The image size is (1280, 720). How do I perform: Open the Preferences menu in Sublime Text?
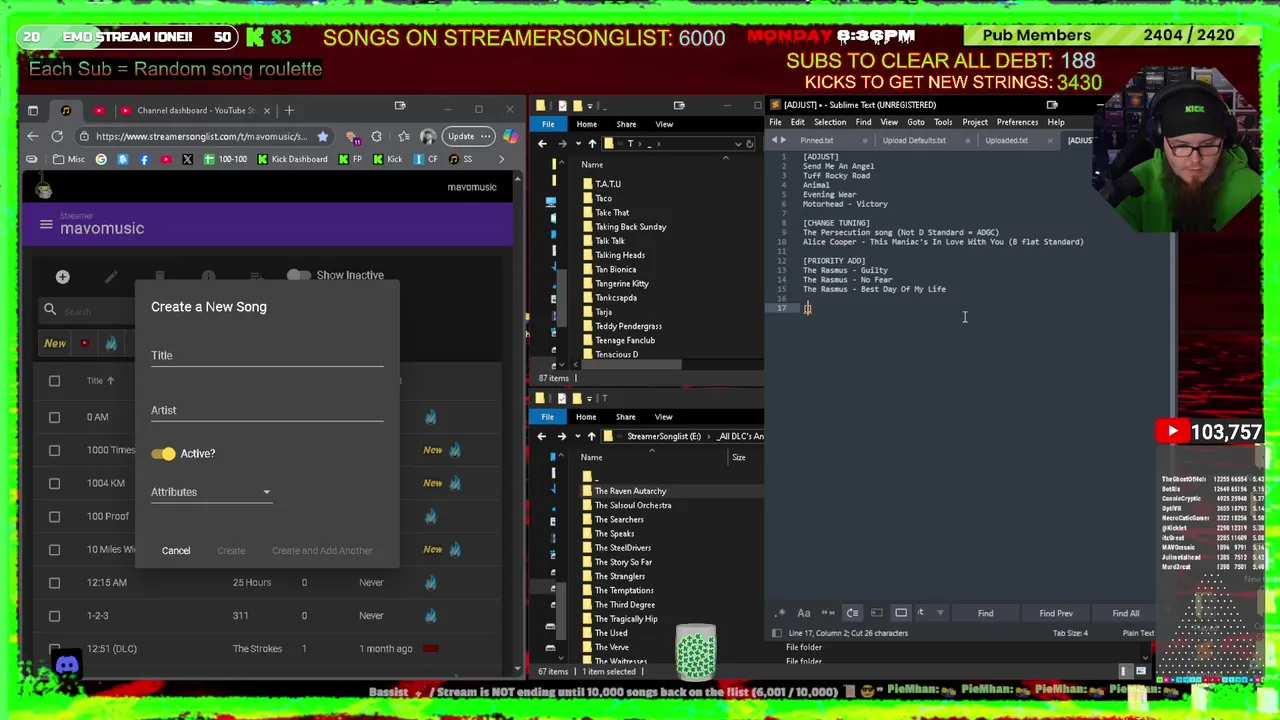[x=1017, y=122]
